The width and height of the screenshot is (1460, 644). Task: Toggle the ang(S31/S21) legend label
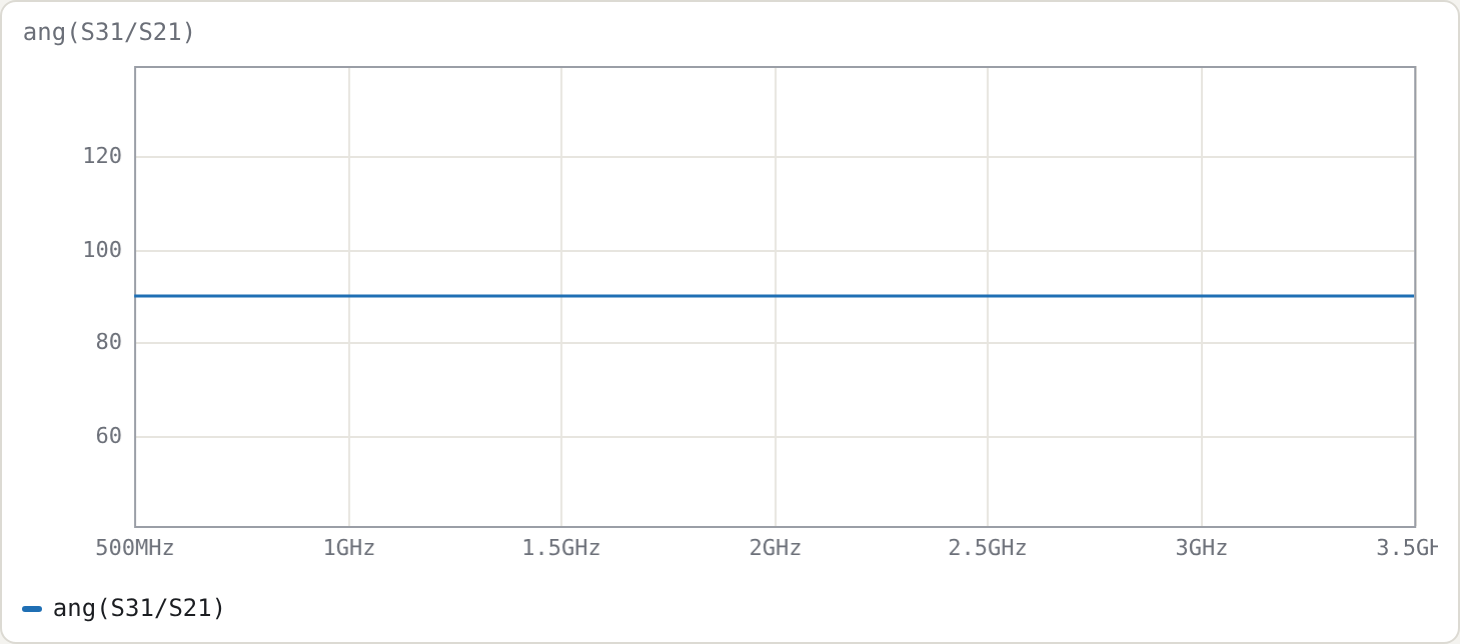coord(139,608)
